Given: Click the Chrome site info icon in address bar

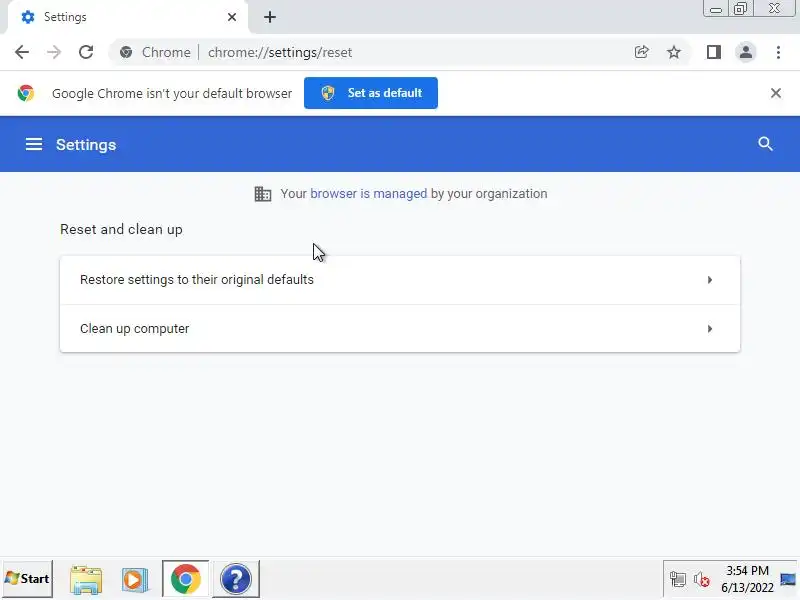Looking at the screenshot, I should (x=126, y=52).
